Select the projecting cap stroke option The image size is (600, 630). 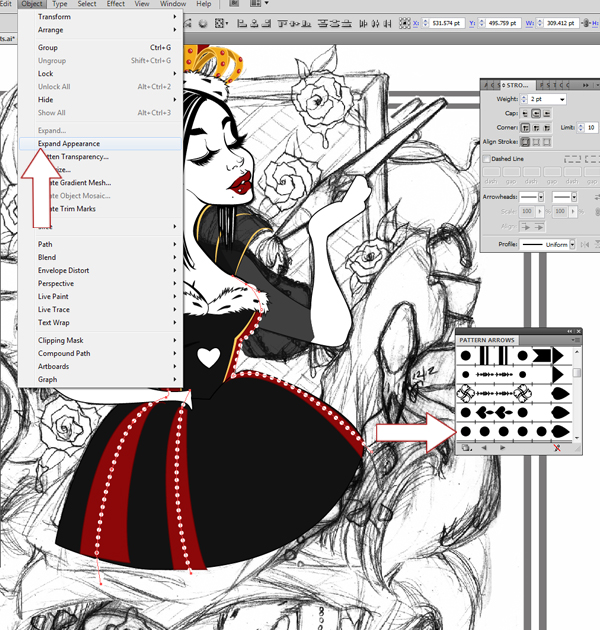(x=547, y=114)
